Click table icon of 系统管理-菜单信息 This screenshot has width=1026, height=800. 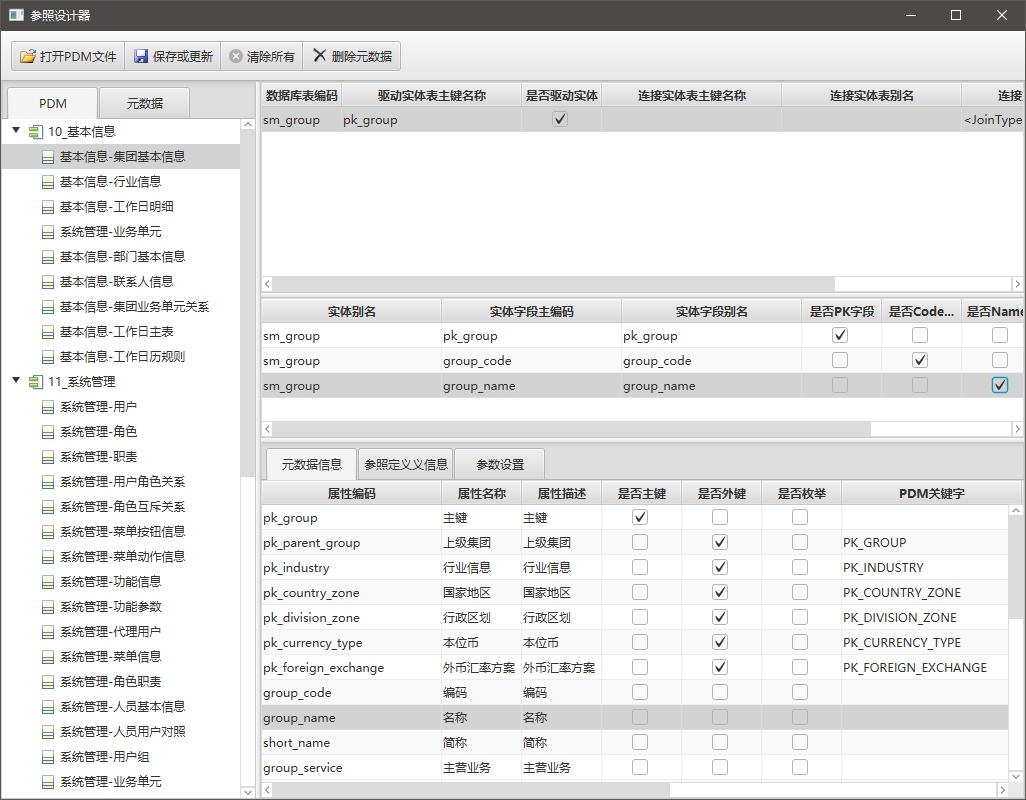(48, 657)
